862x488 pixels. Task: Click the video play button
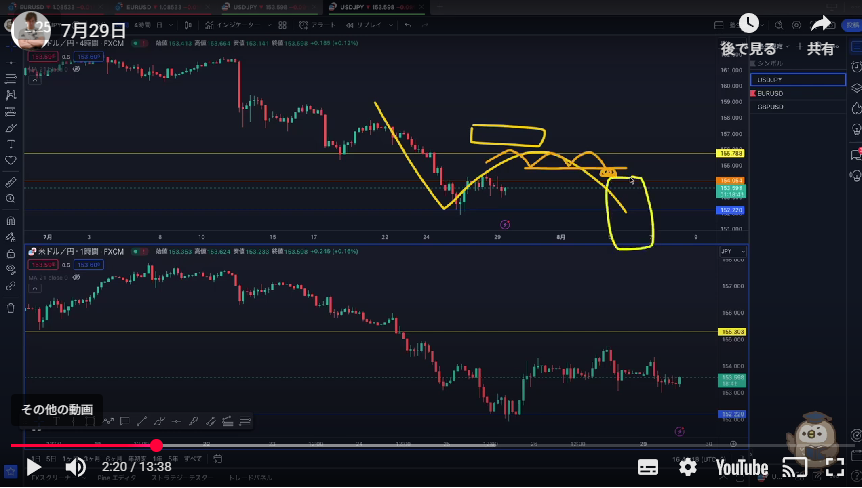pyautogui.click(x=33, y=467)
